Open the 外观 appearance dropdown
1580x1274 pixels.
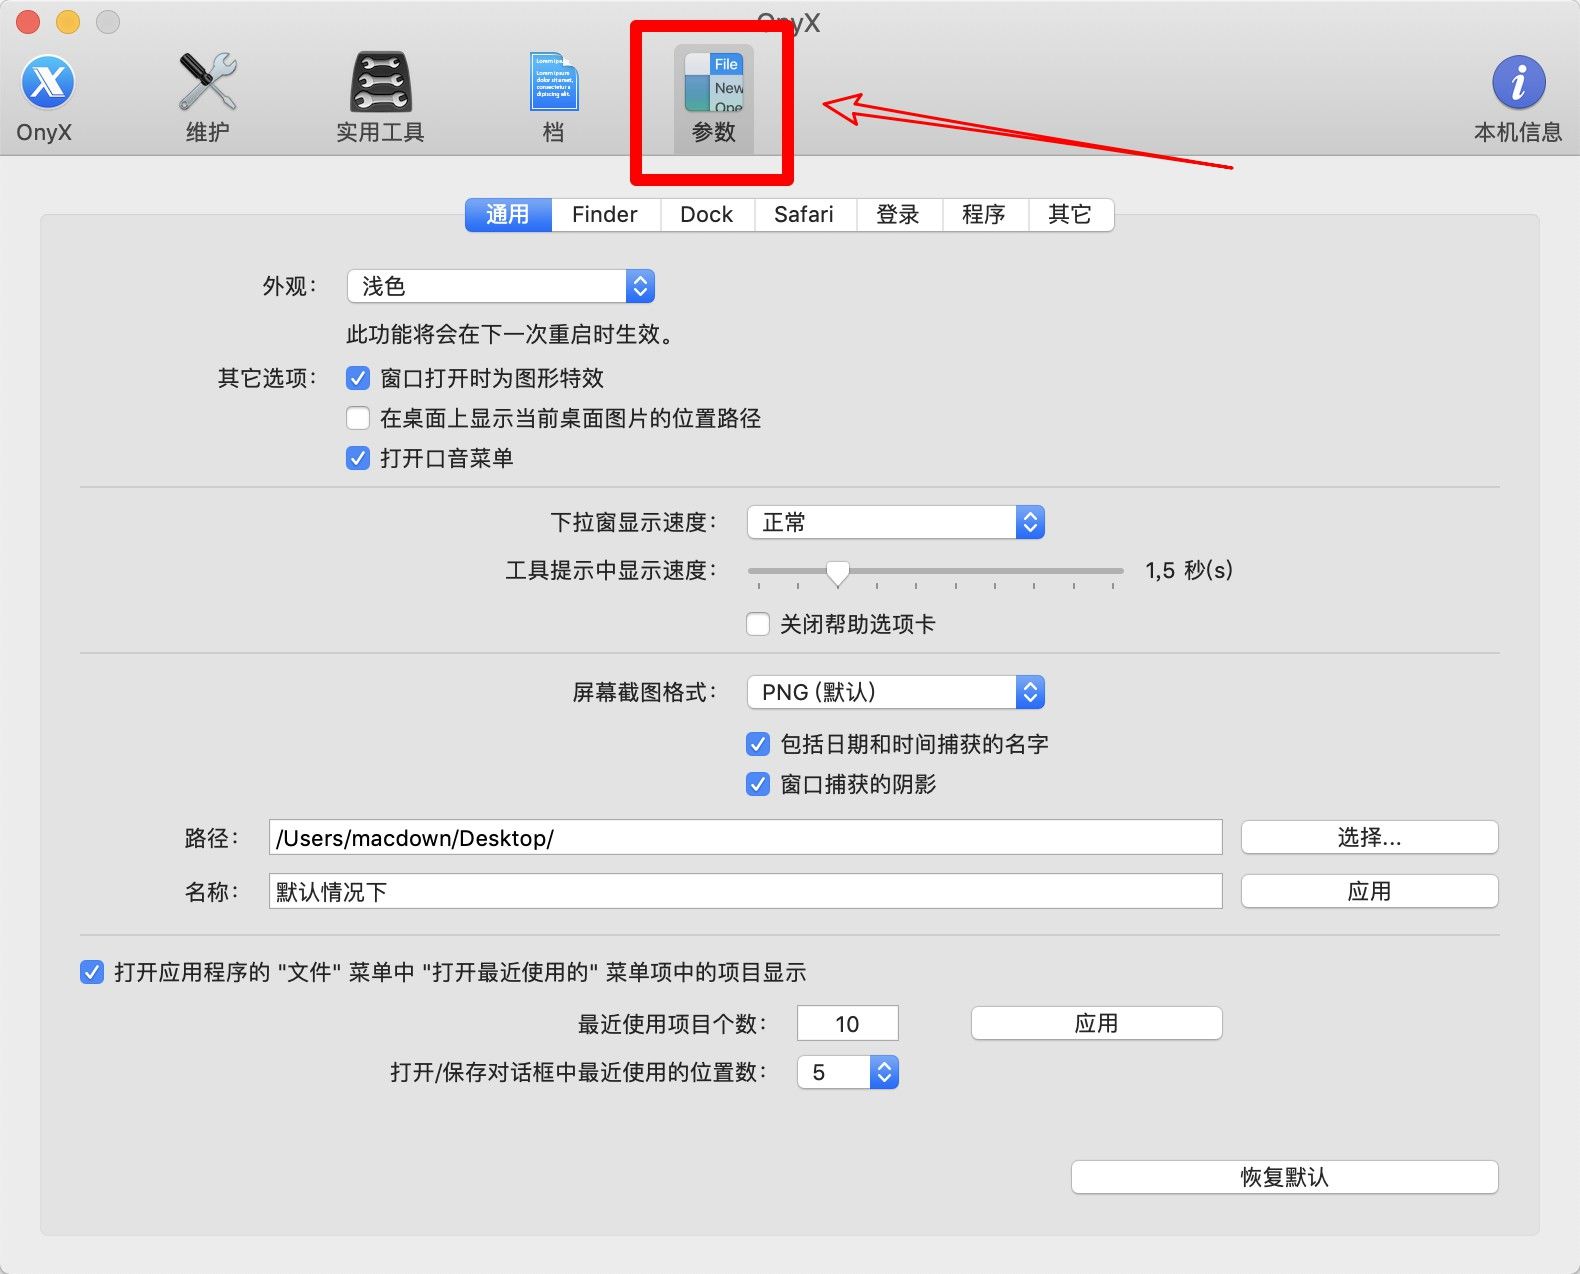click(x=501, y=286)
